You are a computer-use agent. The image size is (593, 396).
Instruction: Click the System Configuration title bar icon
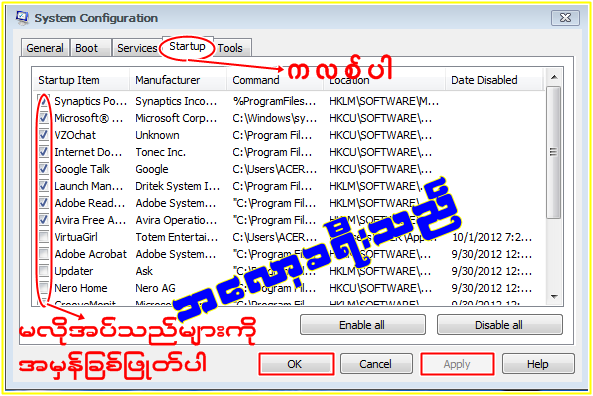[x=22, y=18]
